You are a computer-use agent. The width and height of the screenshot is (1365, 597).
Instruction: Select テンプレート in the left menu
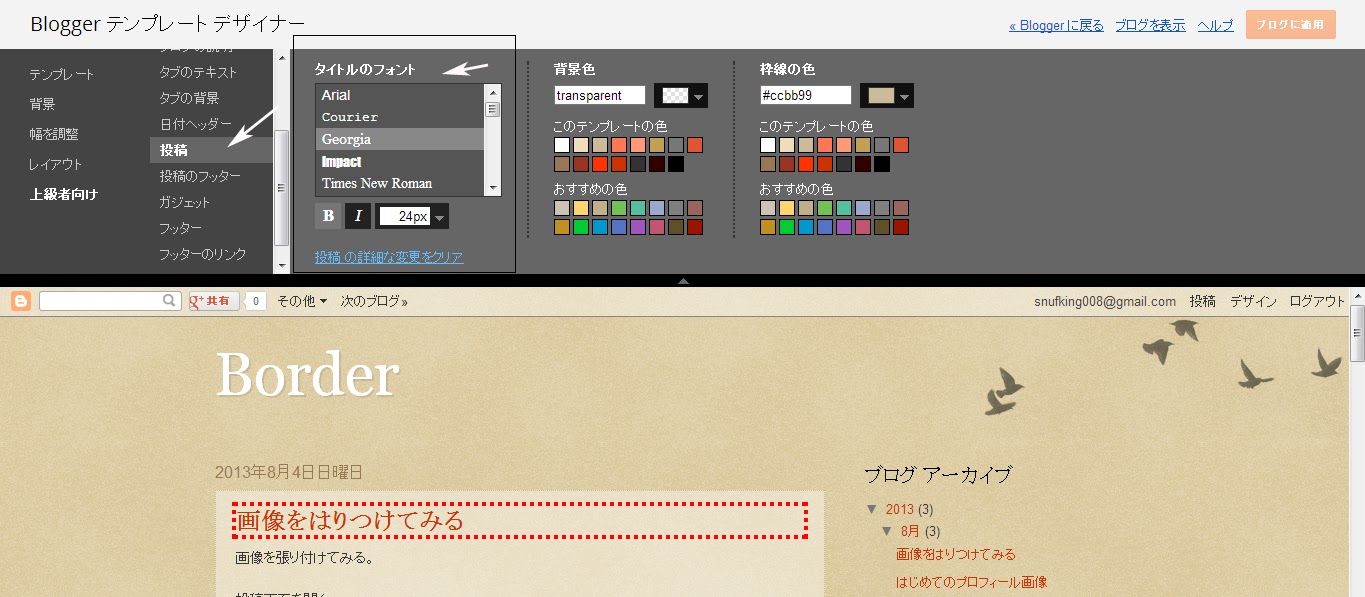[x=62, y=74]
